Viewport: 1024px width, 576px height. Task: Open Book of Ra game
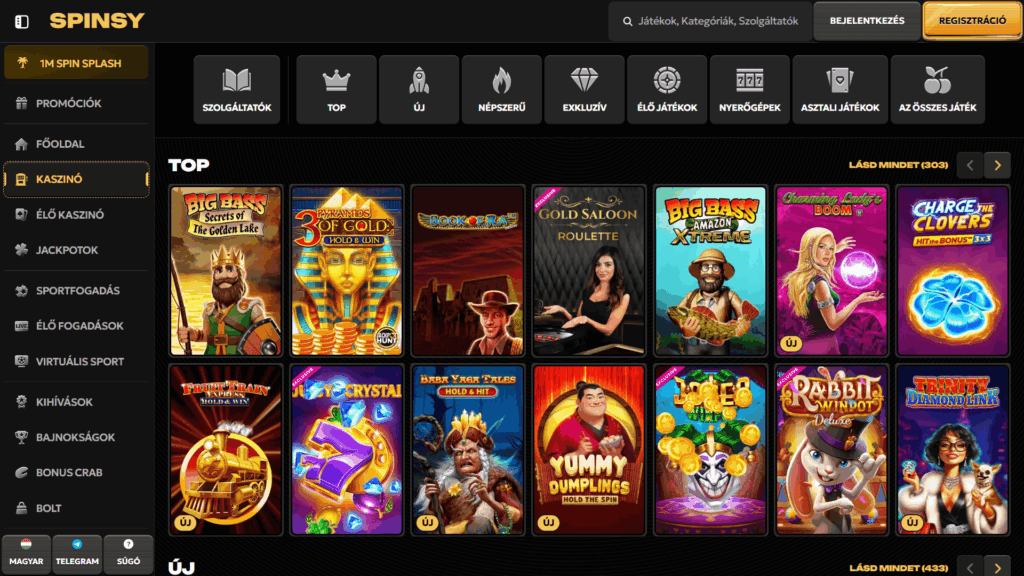(x=468, y=271)
